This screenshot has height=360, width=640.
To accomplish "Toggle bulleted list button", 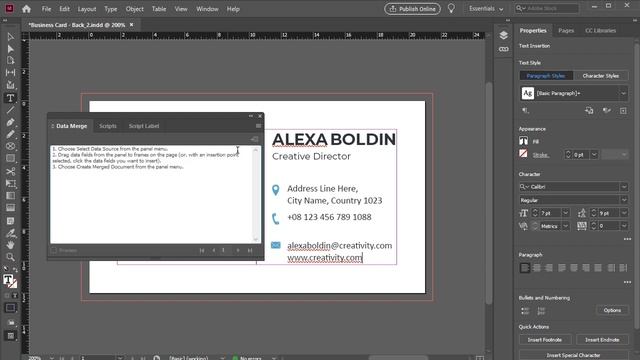I will 525,311.
